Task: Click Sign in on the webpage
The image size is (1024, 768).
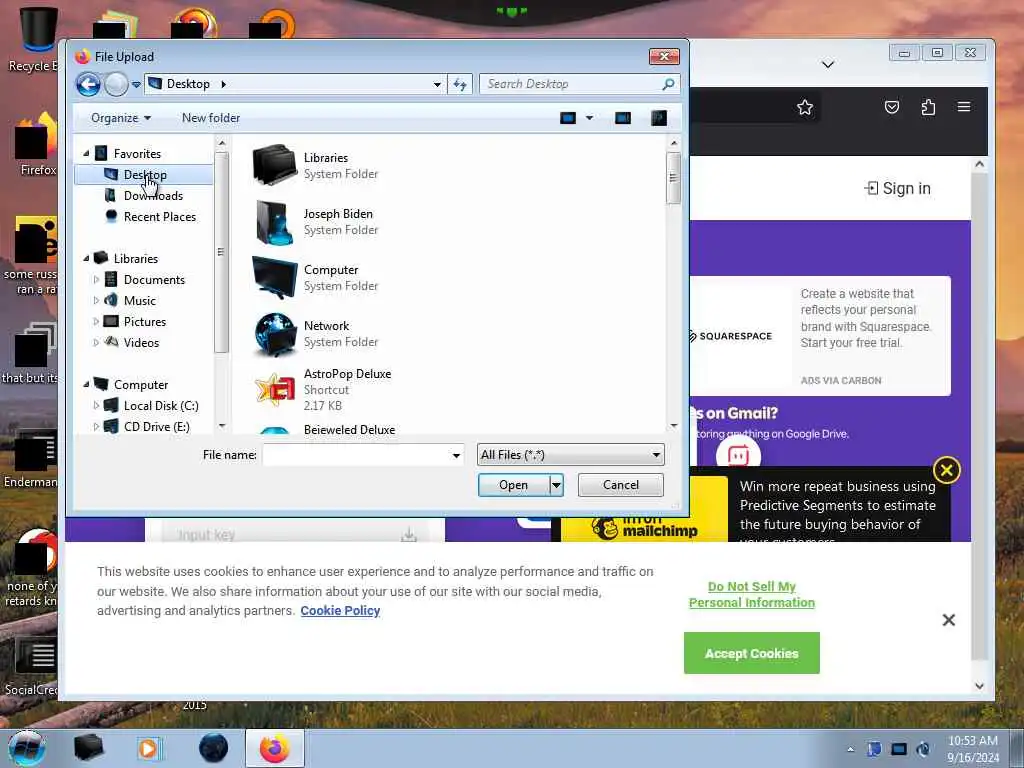Action: 897,188
